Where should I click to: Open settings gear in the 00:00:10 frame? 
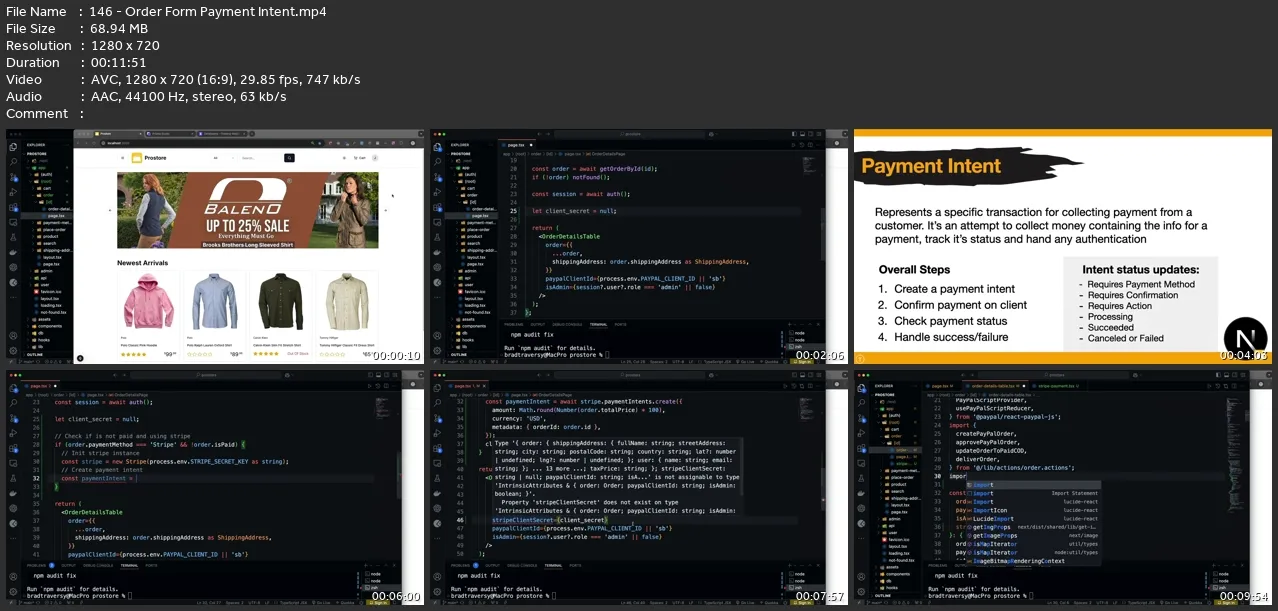point(14,351)
